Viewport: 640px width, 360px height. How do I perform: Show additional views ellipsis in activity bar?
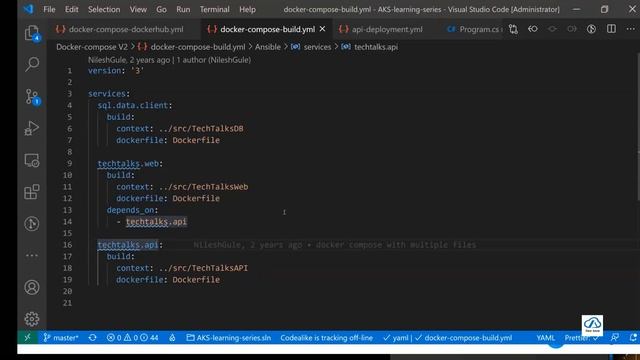tap(32, 256)
